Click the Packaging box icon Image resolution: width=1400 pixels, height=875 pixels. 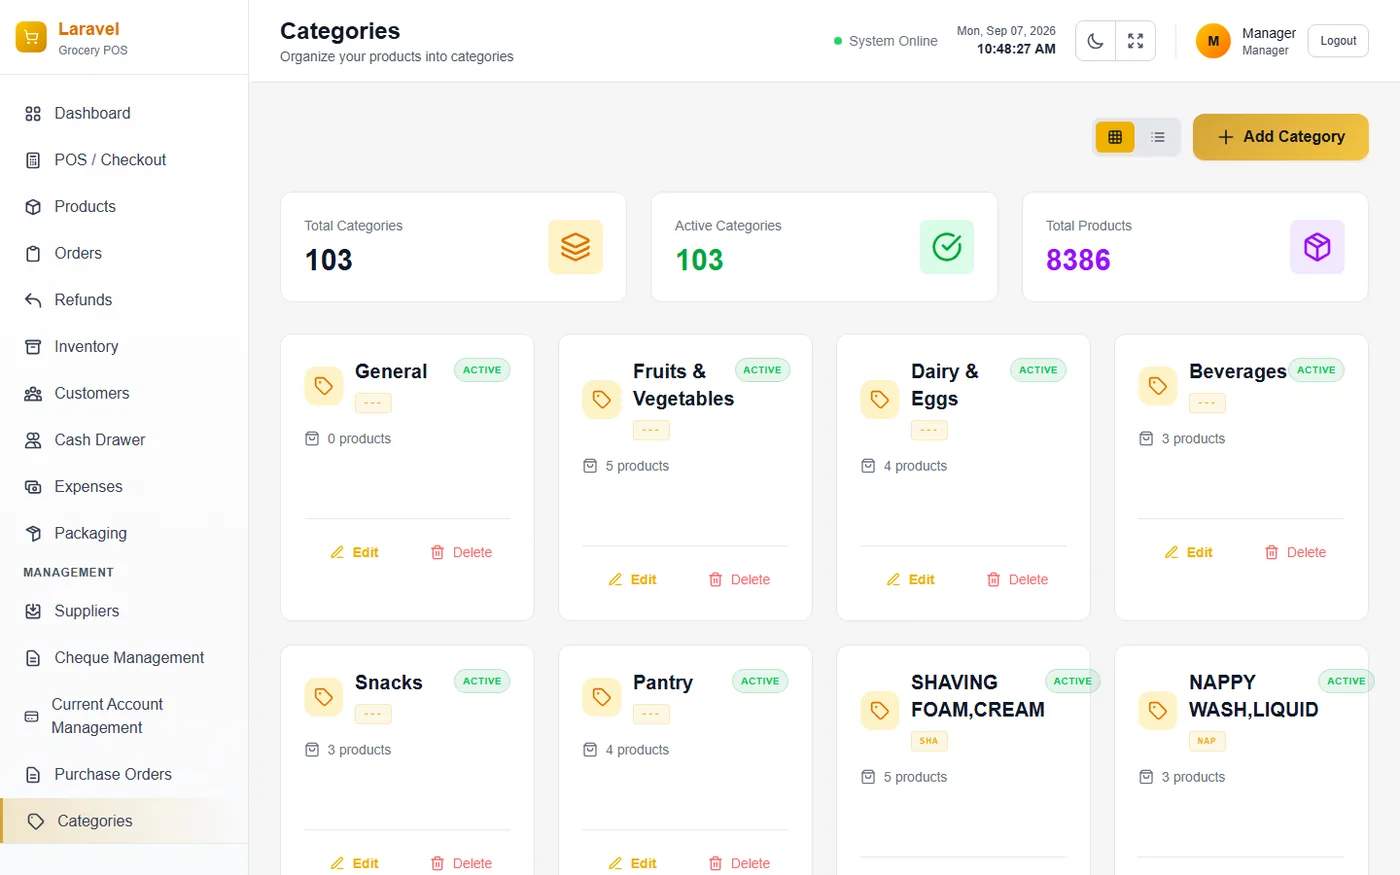[x=33, y=534]
